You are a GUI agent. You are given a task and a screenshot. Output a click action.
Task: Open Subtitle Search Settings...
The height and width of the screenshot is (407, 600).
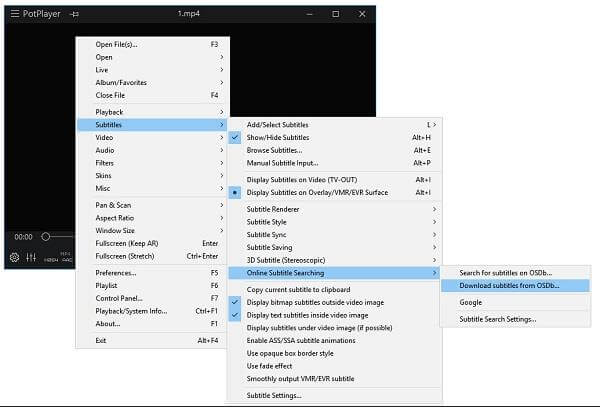coord(515,319)
